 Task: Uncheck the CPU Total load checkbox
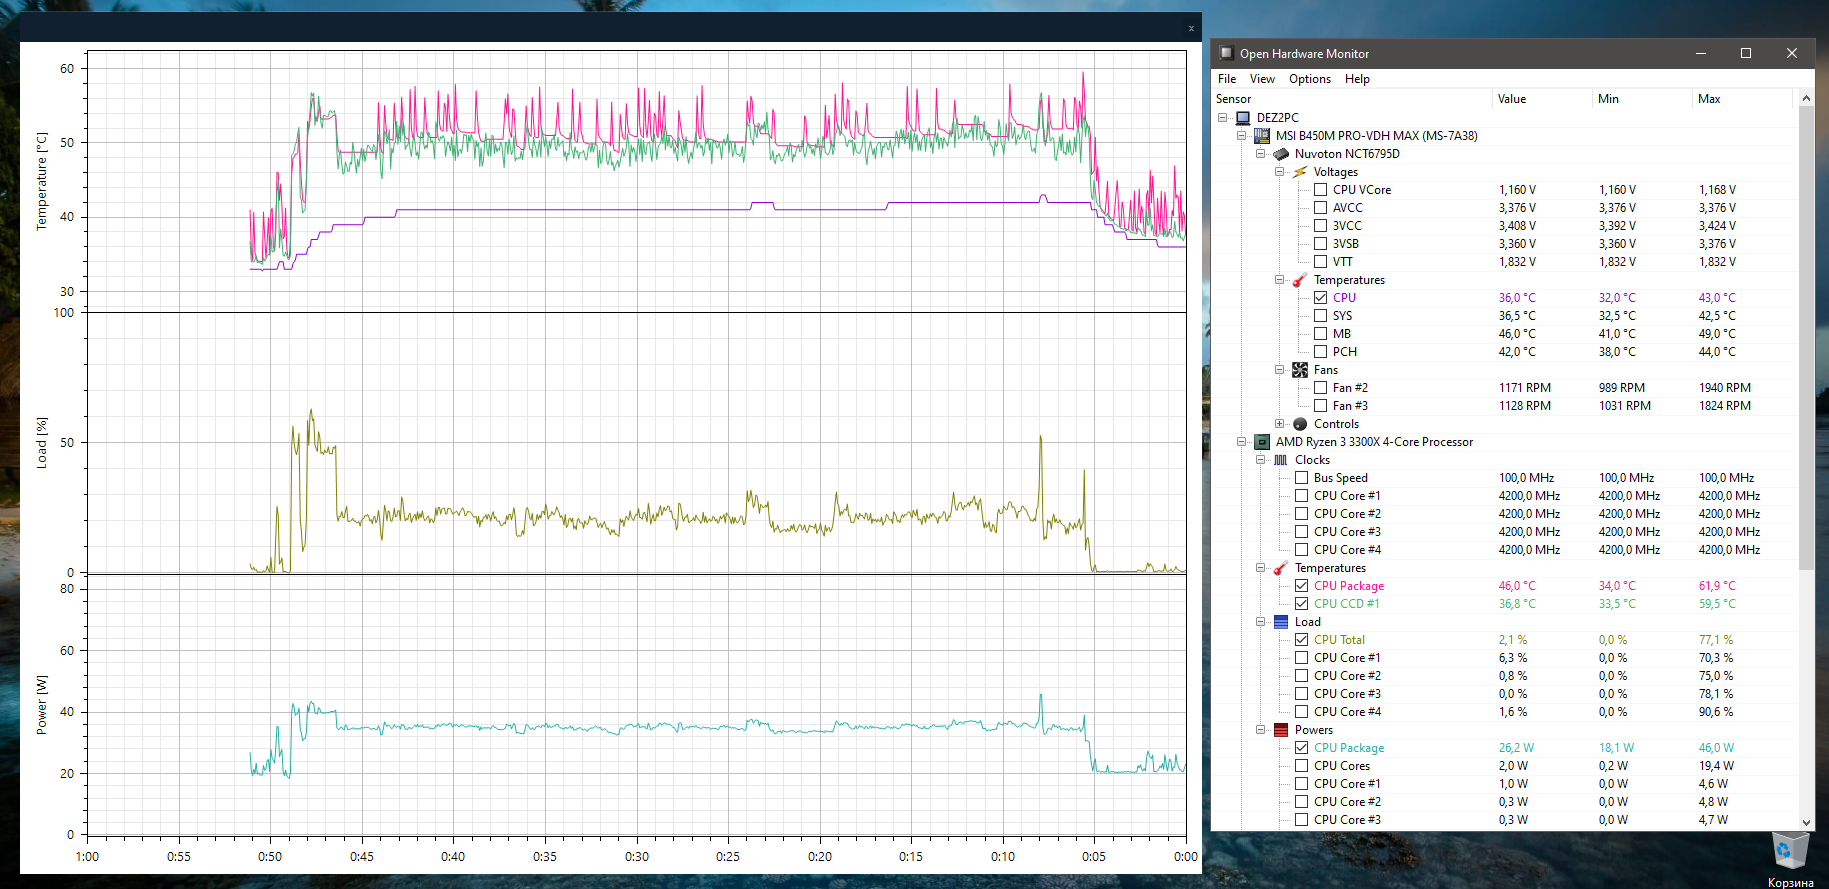(x=1301, y=640)
